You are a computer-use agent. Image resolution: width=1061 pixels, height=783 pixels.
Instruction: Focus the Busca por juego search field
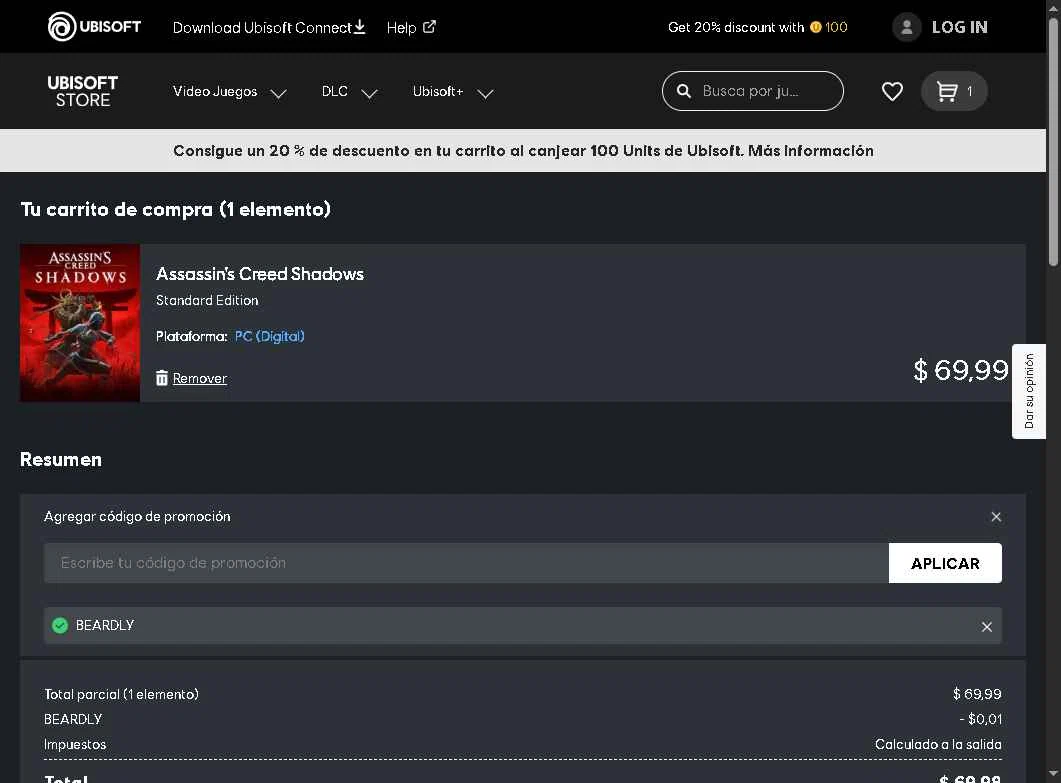752,91
